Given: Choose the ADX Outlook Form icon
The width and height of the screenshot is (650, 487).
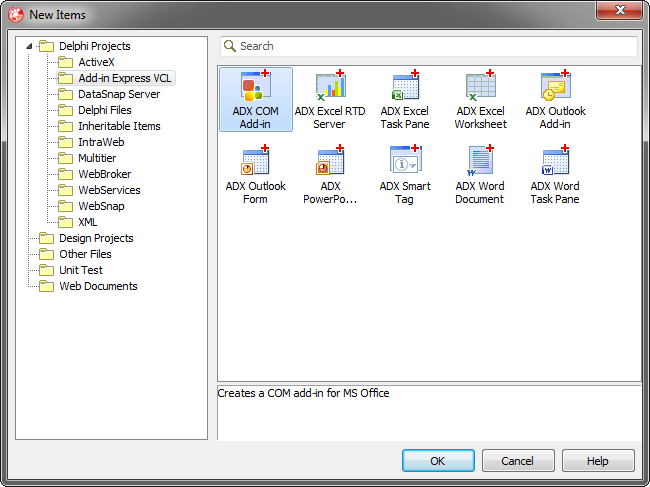Looking at the screenshot, I should tap(255, 160).
